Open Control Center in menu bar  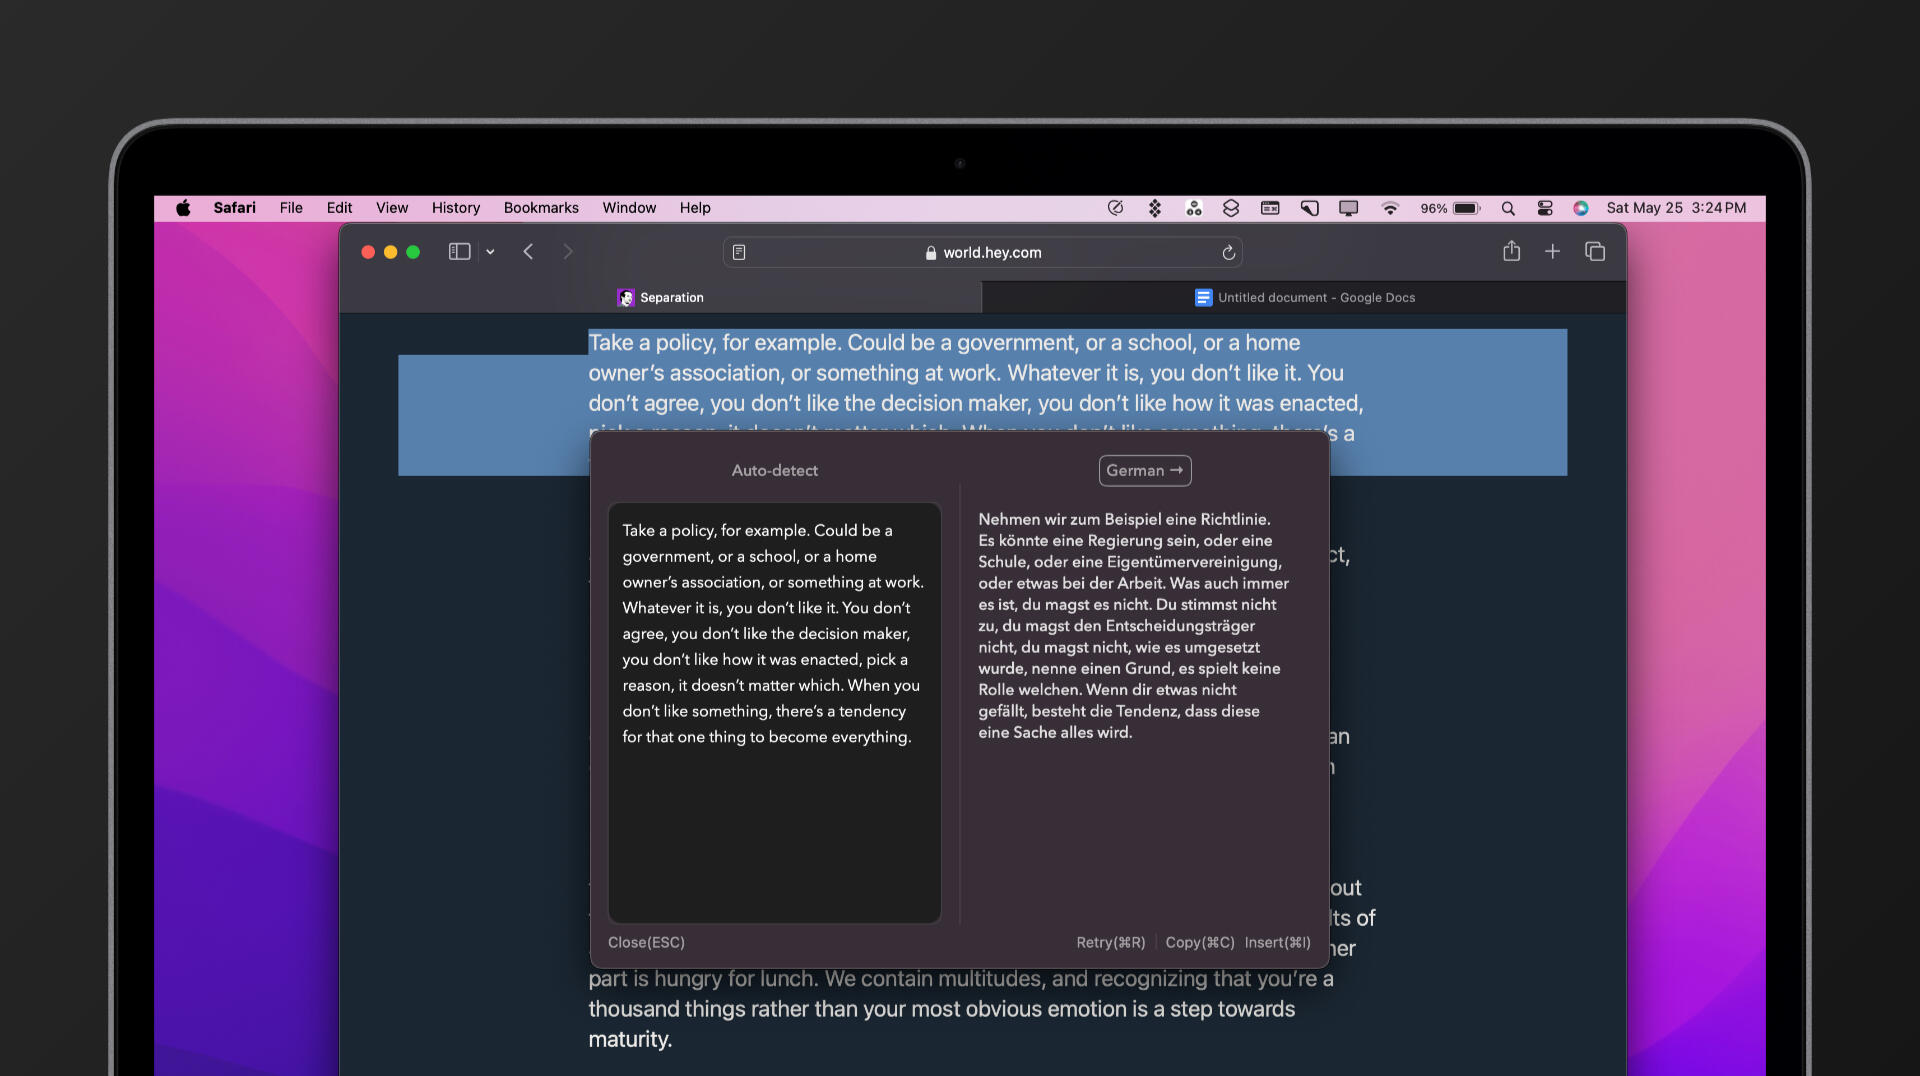[x=1545, y=208]
